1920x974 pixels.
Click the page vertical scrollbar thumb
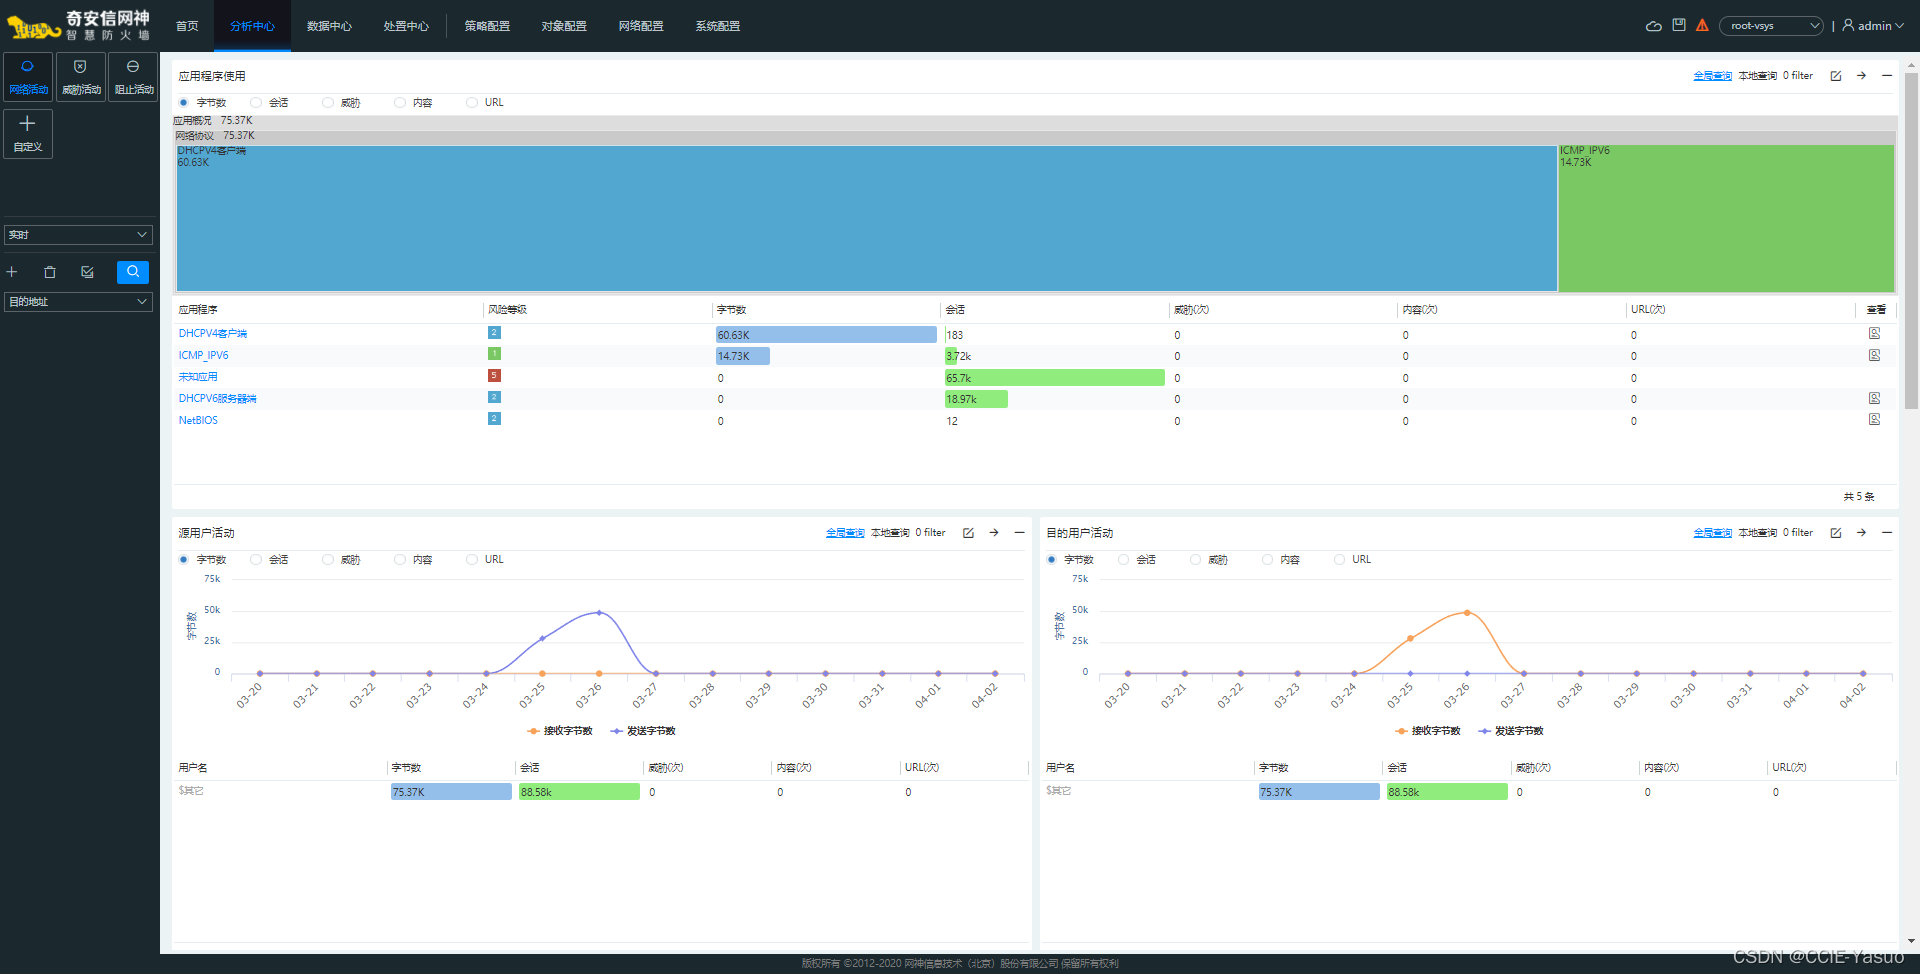pyautogui.click(x=1911, y=240)
